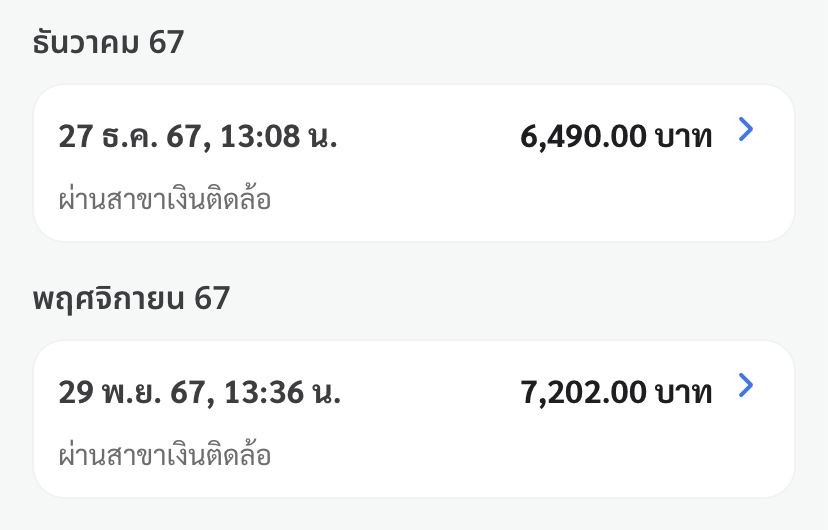Tap chevron beside 7,202.00 บาท payment
The height and width of the screenshot is (530, 828).
(745, 385)
